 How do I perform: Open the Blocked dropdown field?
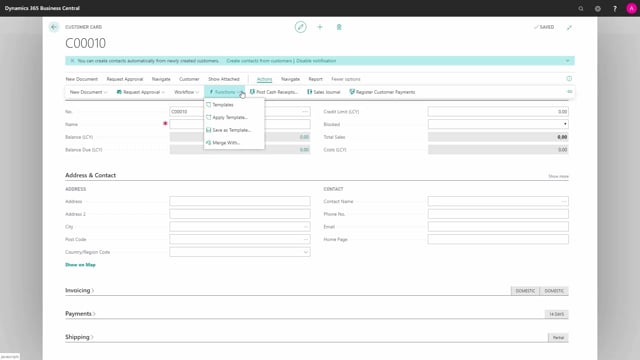(x=498, y=124)
